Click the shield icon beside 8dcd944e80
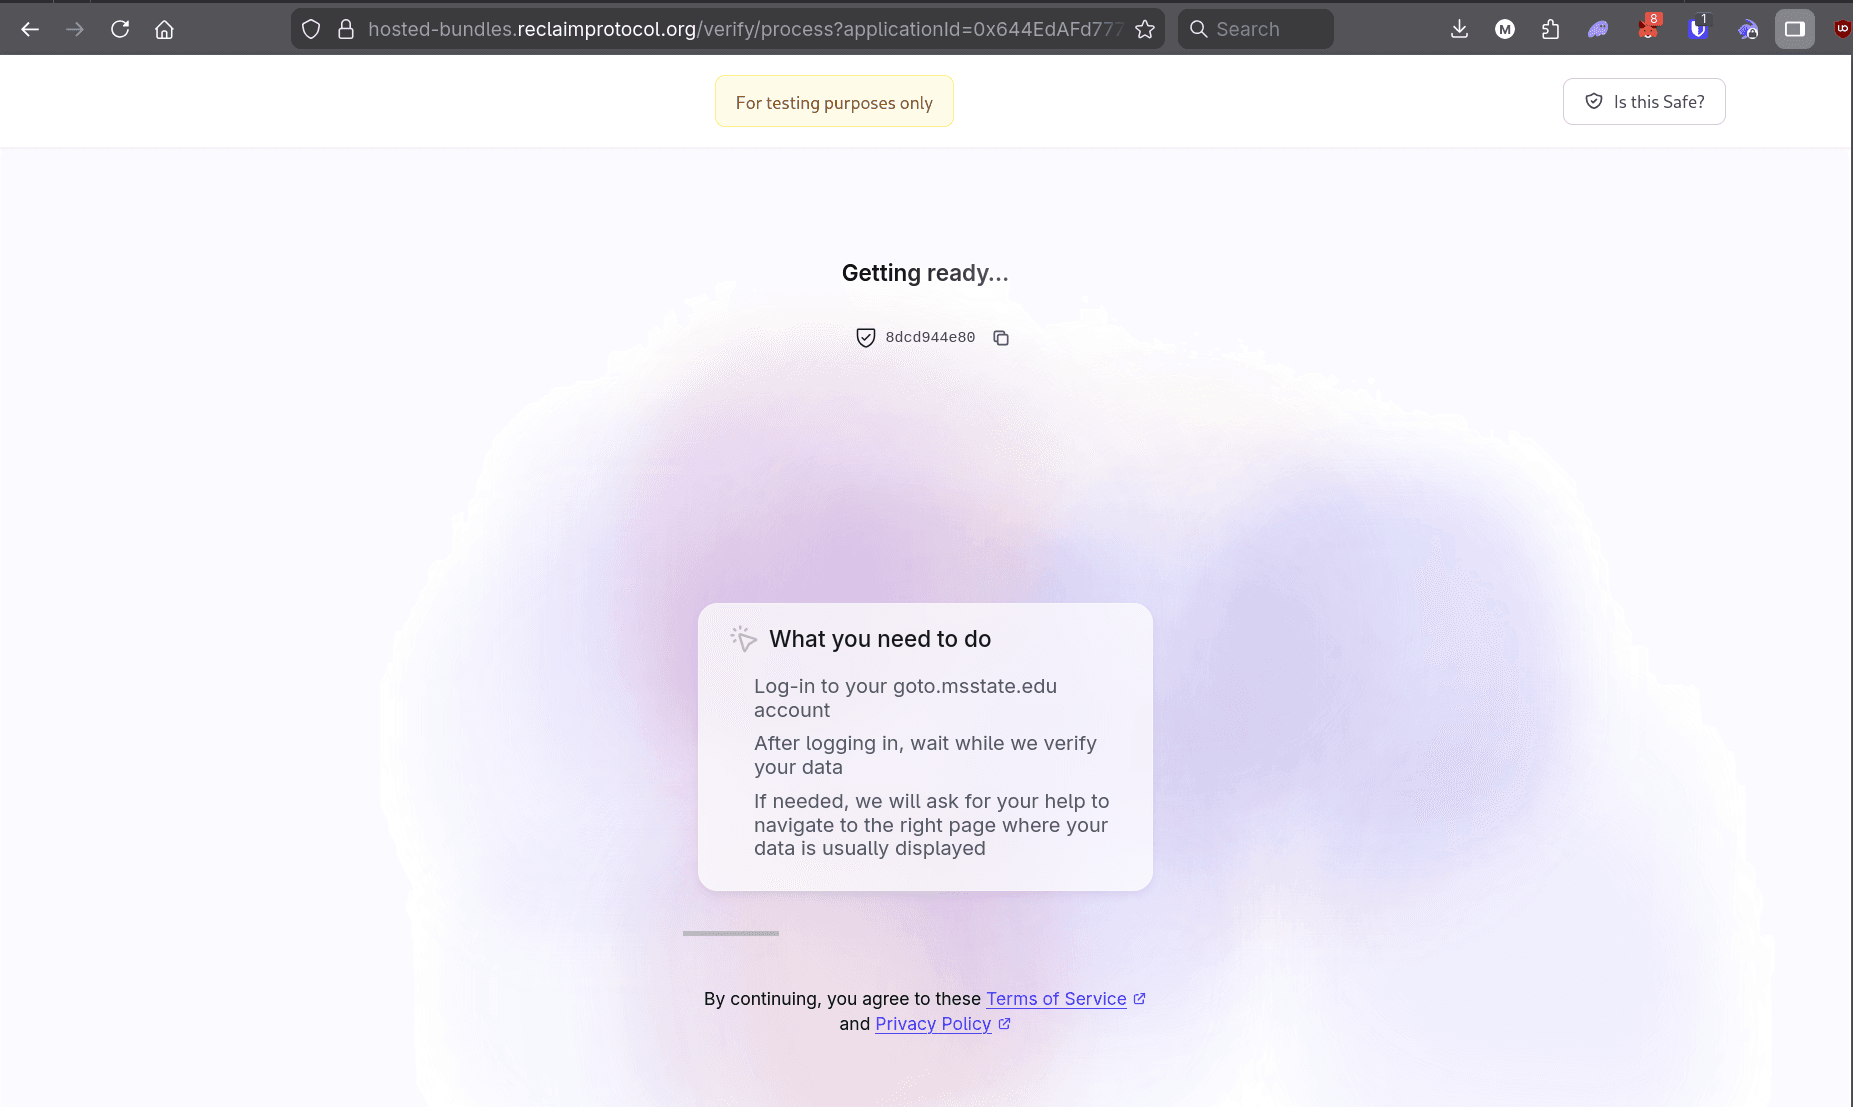1853x1107 pixels. pyautogui.click(x=866, y=338)
